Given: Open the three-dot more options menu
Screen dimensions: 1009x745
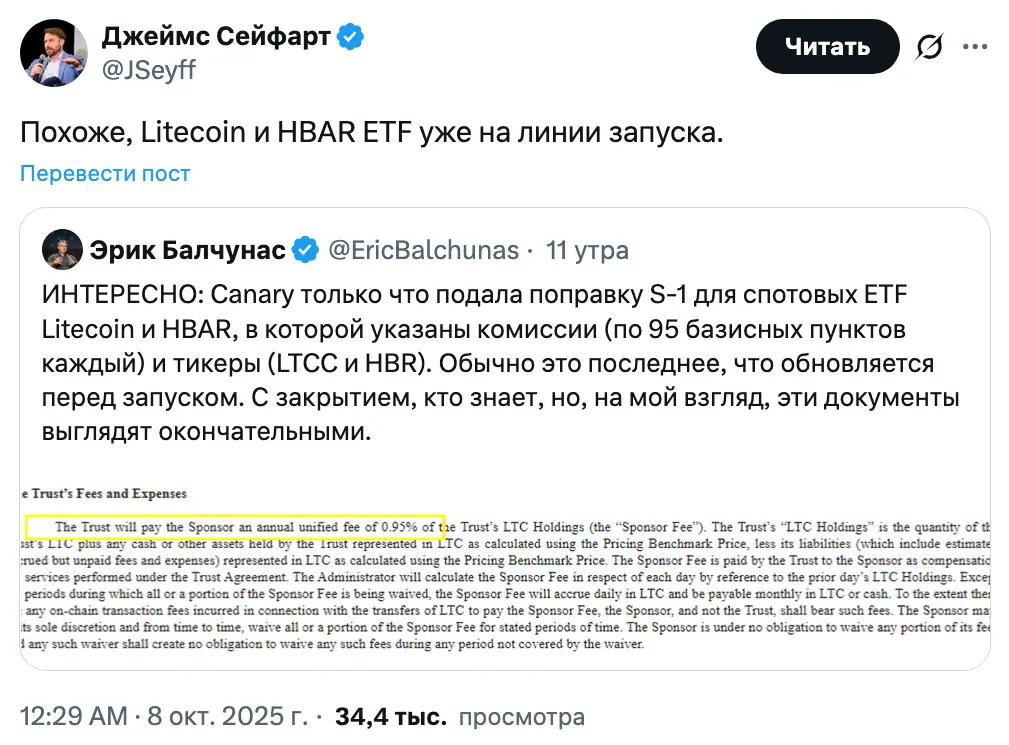Looking at the screenshot, I should (975, 47).
